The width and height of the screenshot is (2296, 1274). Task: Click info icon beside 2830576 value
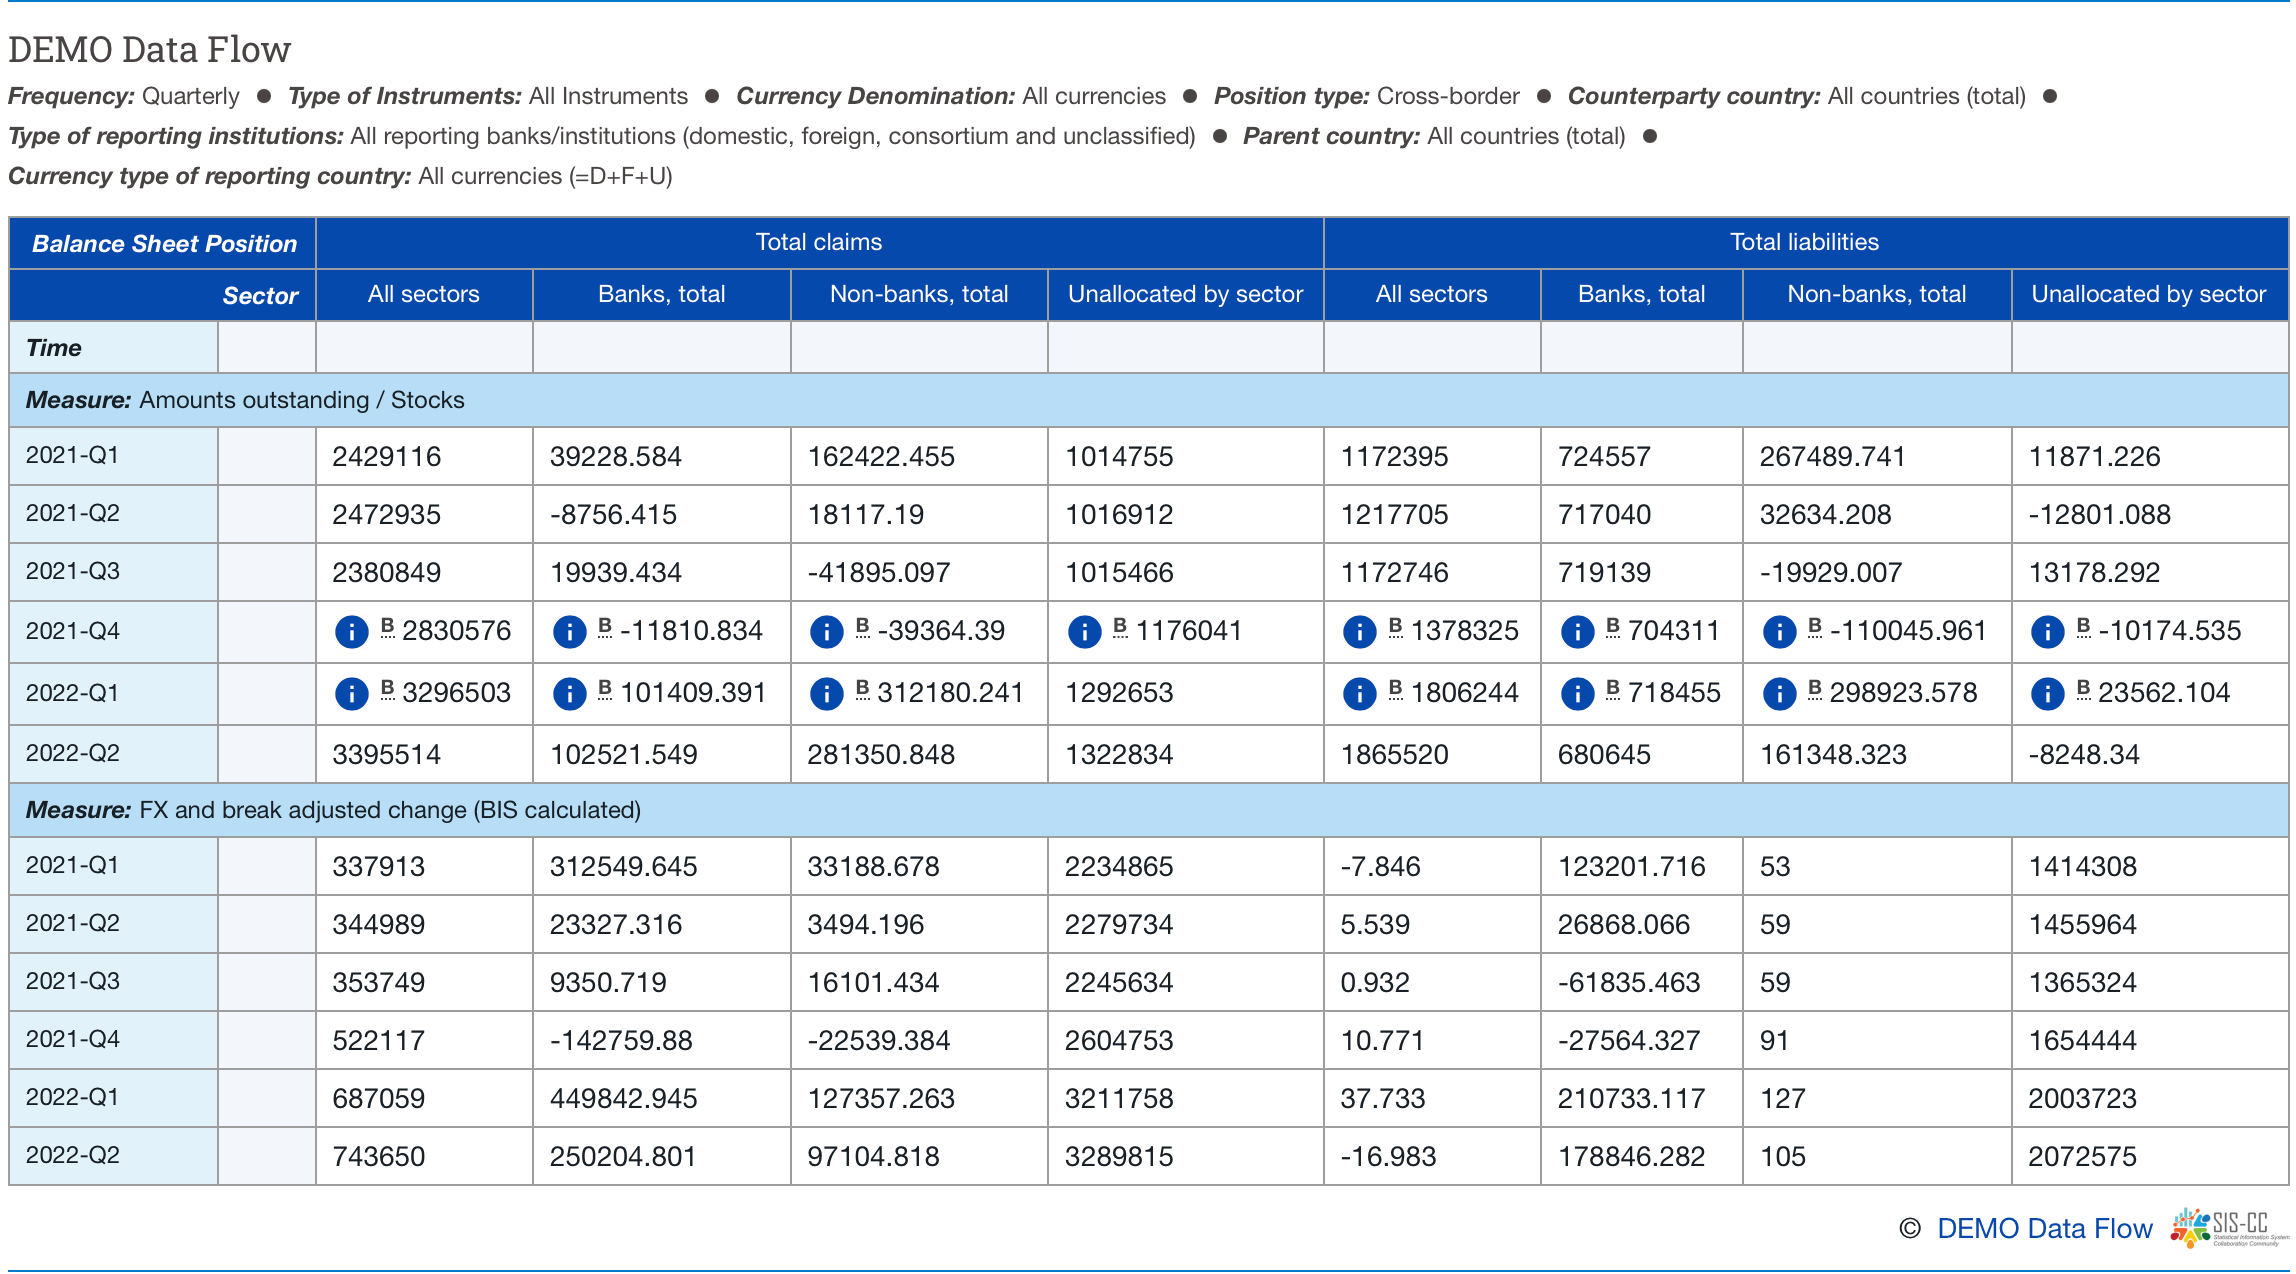[x=351, y=632]
